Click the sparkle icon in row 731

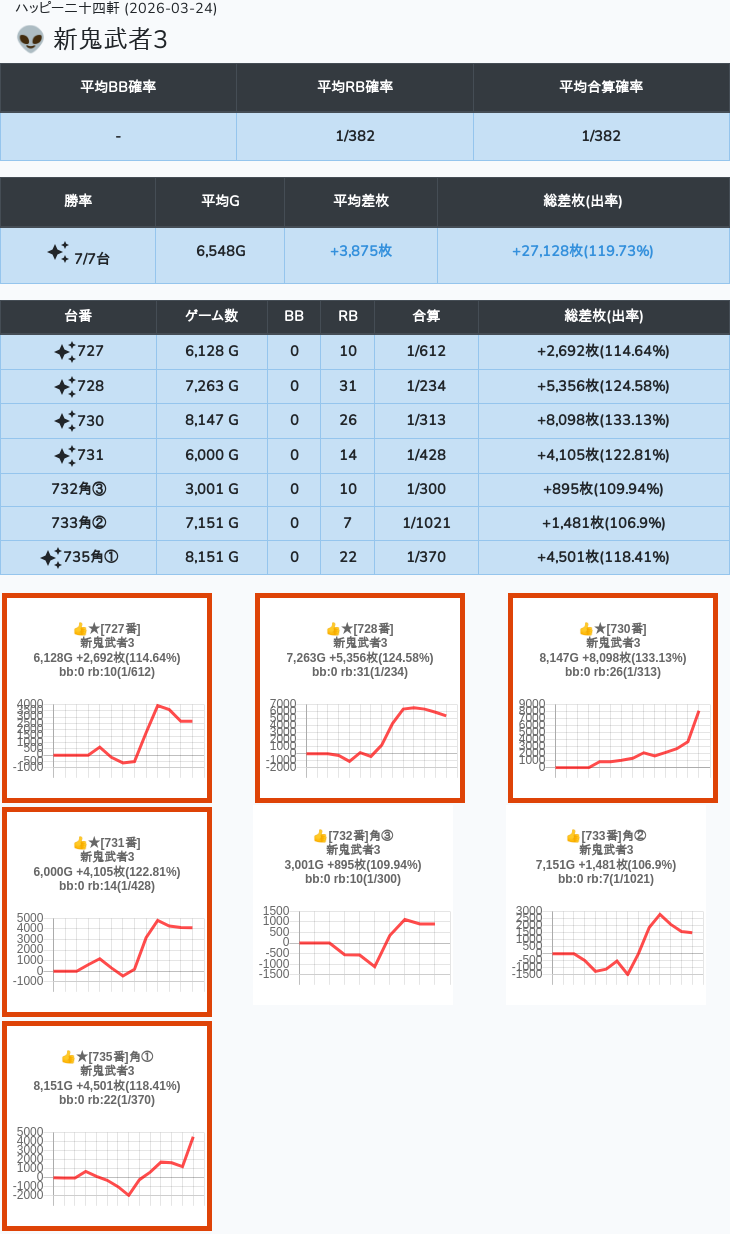pos(65,456)
